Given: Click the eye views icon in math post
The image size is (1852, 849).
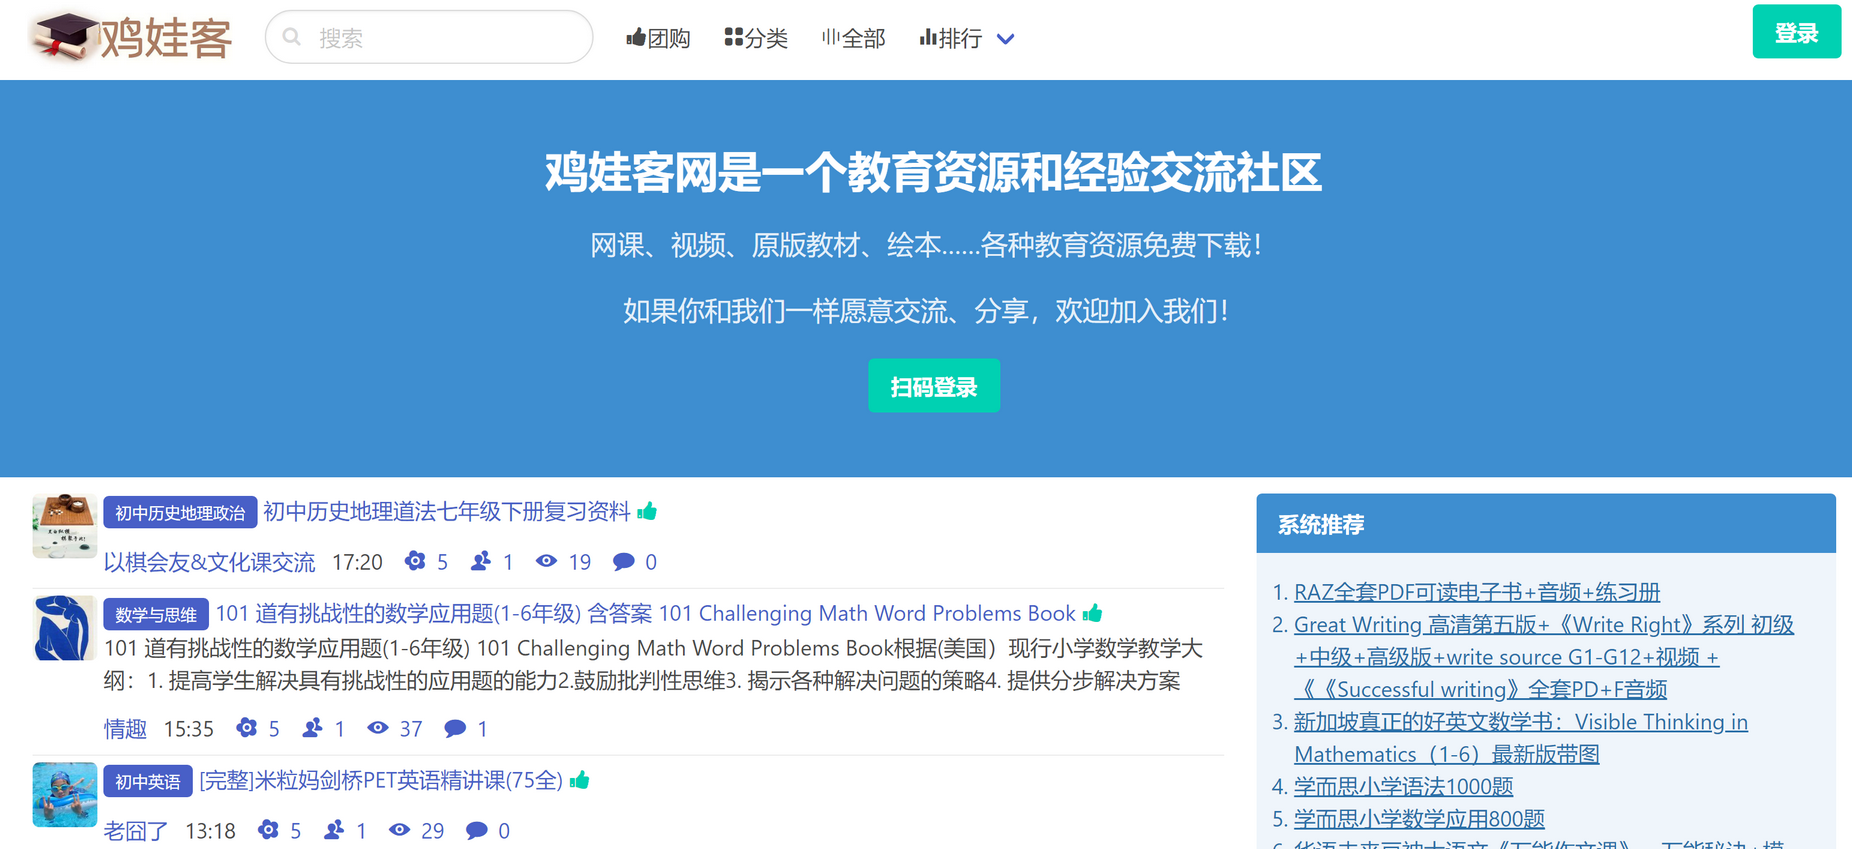Looking at the screenshot, I should 378,729.
